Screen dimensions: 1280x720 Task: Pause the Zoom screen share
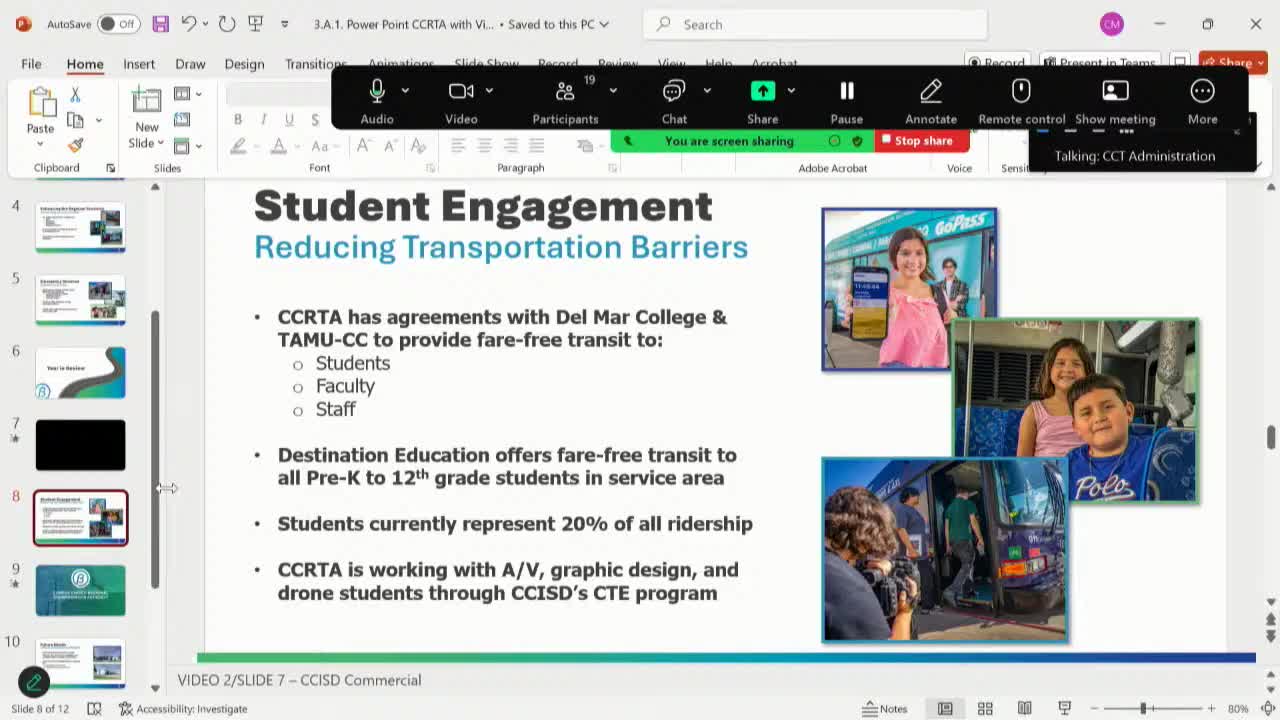(x=846, y=100)
